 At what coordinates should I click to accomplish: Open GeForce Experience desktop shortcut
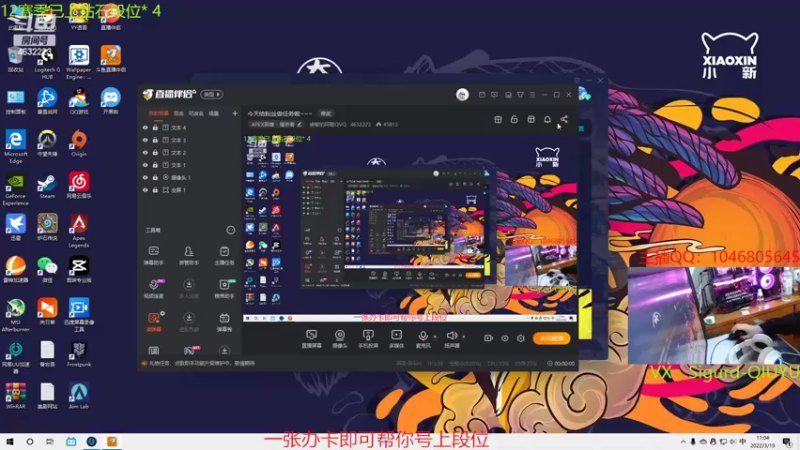click(15, 189)
